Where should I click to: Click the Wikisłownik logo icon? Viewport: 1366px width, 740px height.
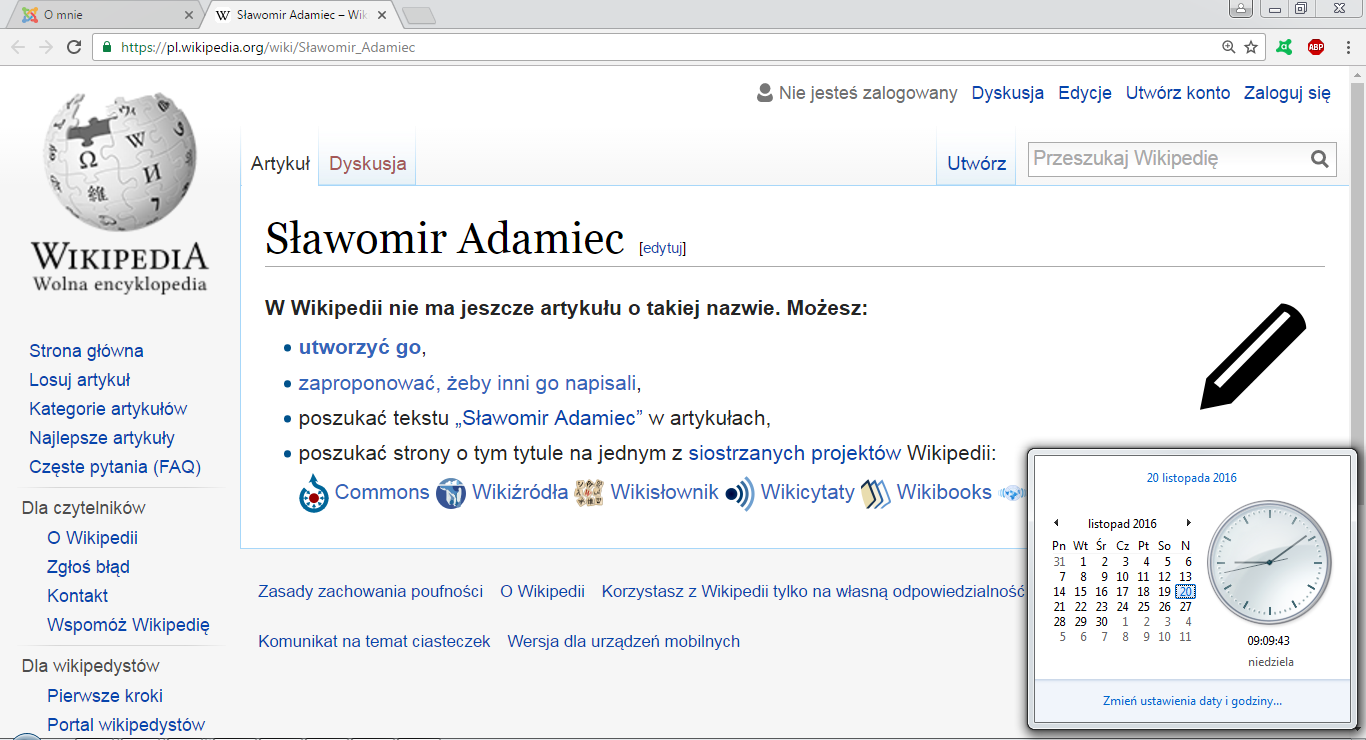coord(589,493)
